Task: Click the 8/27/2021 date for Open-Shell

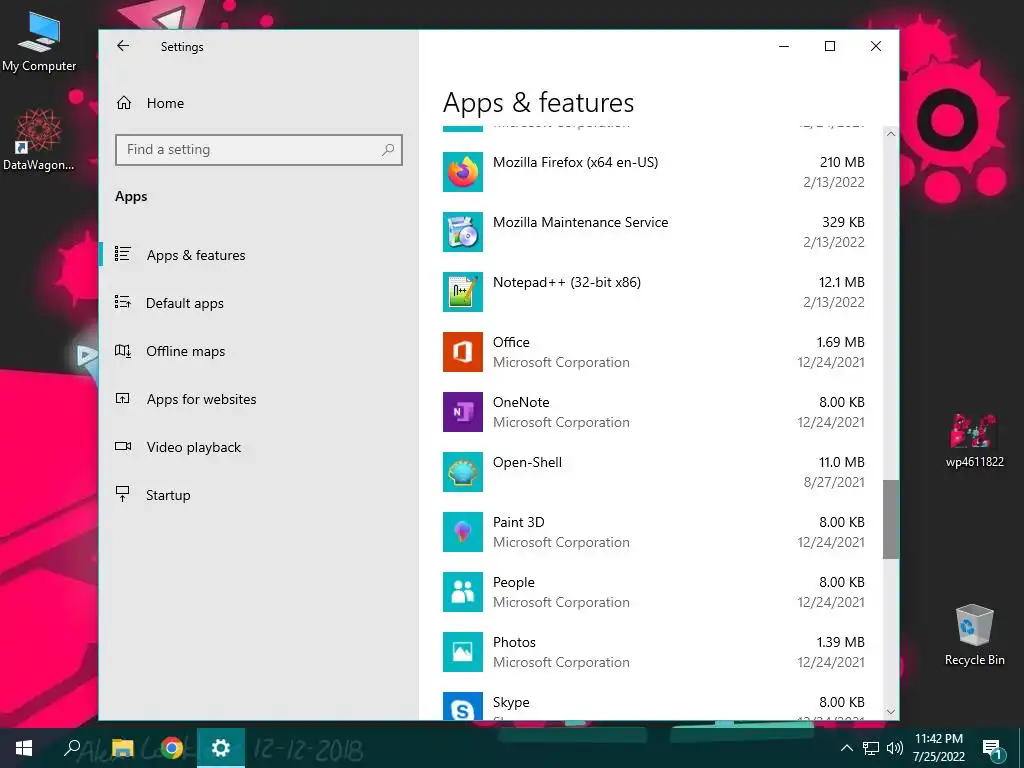Action: click(834, 482)
